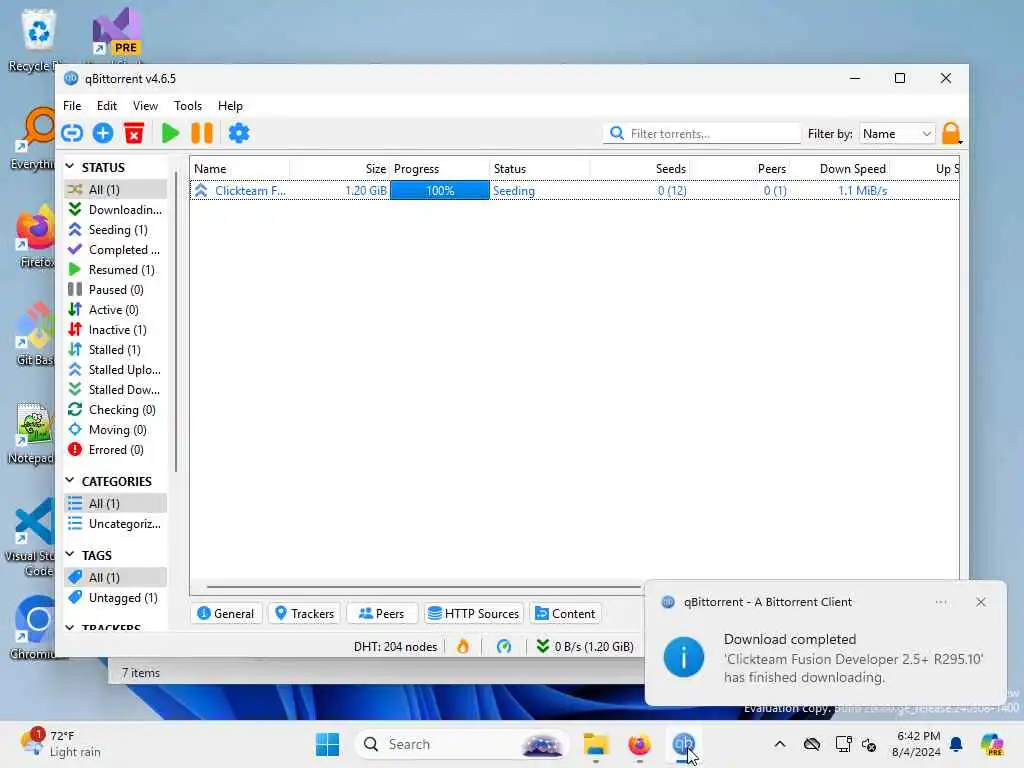Click the orange lock UI icon

[x=951, y=133]
